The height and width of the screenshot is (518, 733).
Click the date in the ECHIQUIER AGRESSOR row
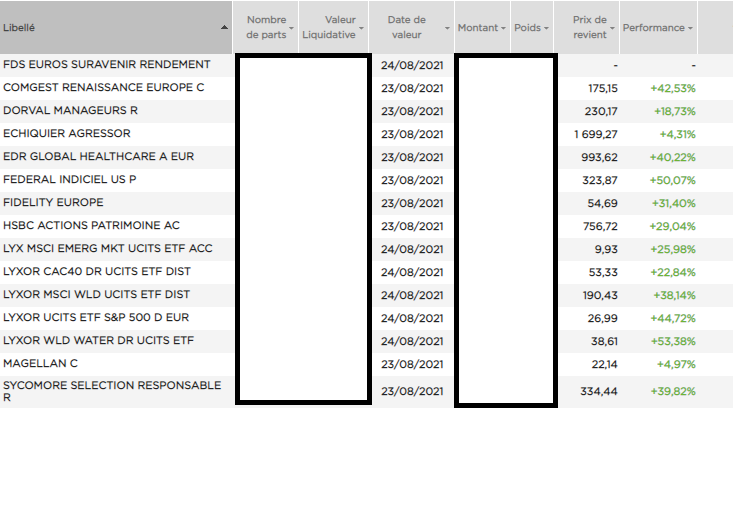(412, 134)
